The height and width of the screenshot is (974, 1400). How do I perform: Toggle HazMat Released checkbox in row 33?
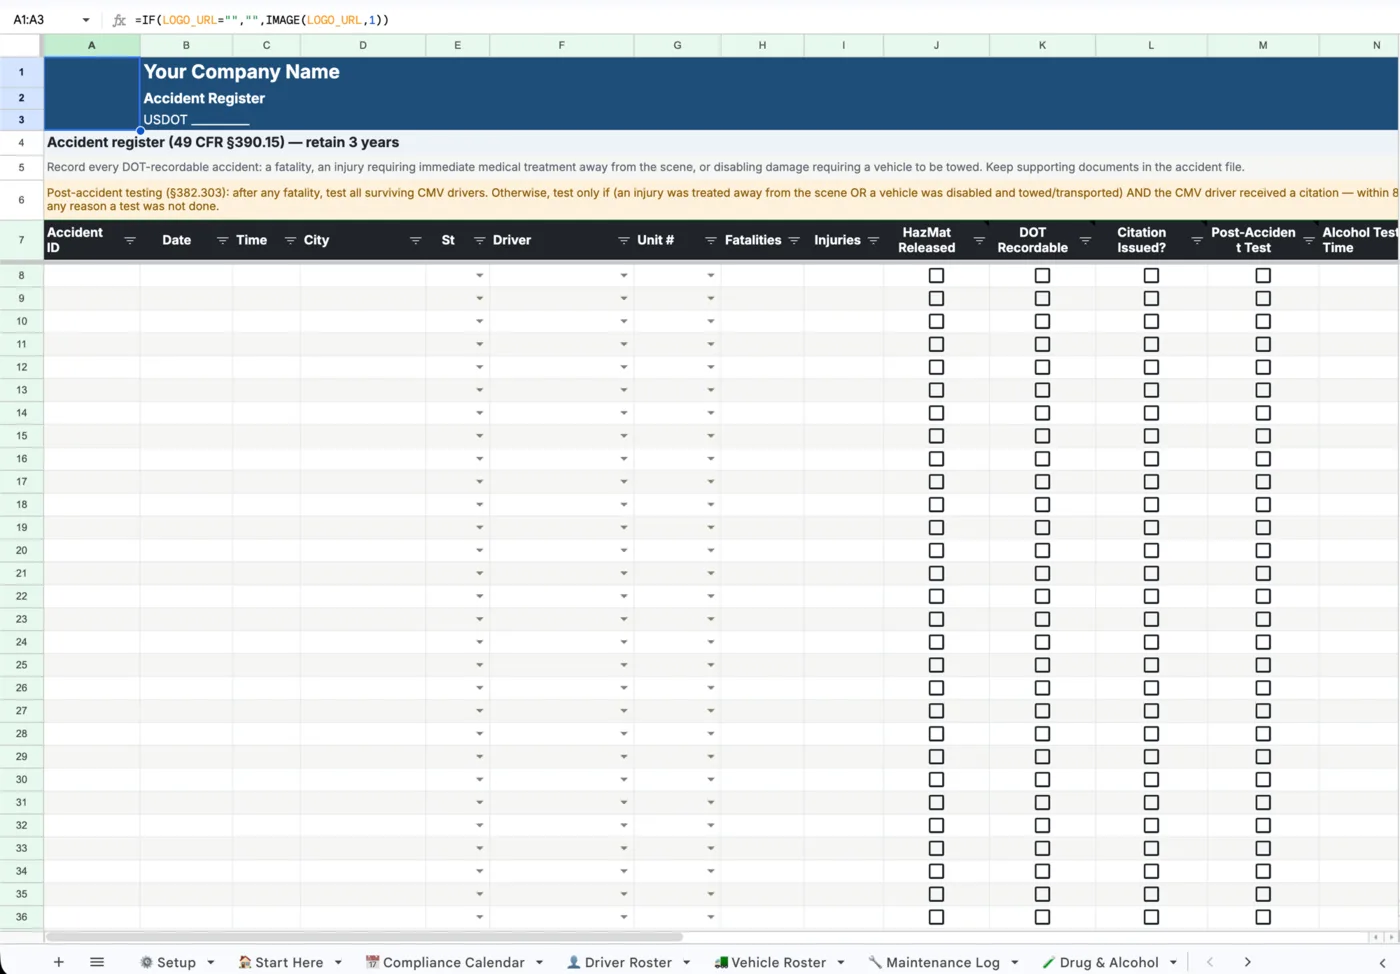click(936, 848)
